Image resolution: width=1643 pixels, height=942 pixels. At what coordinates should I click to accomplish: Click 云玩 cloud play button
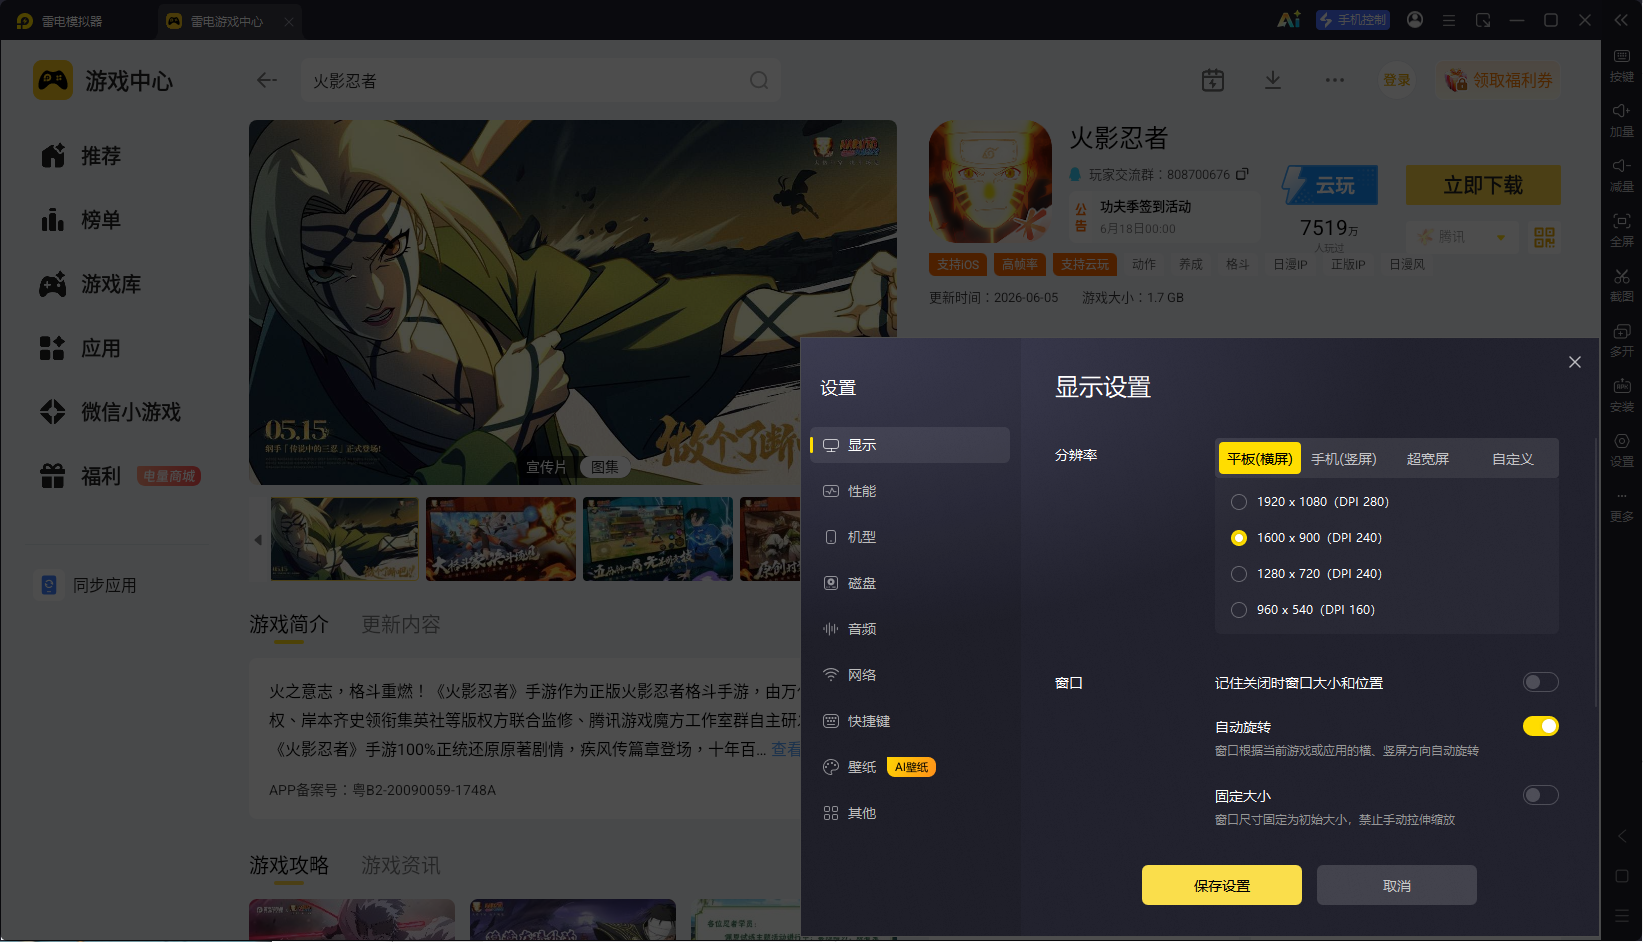(1331, 185)
